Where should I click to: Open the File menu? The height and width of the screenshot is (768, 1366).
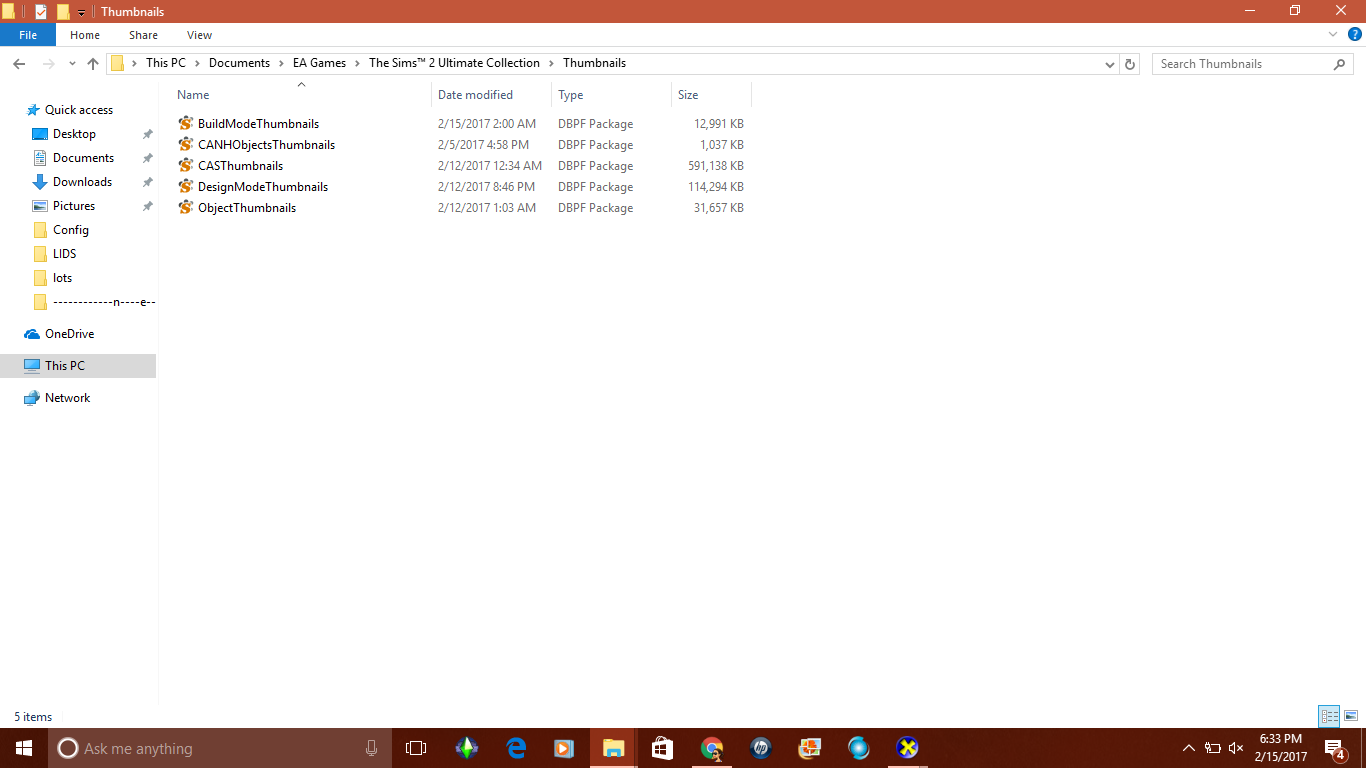pos(28,35)
